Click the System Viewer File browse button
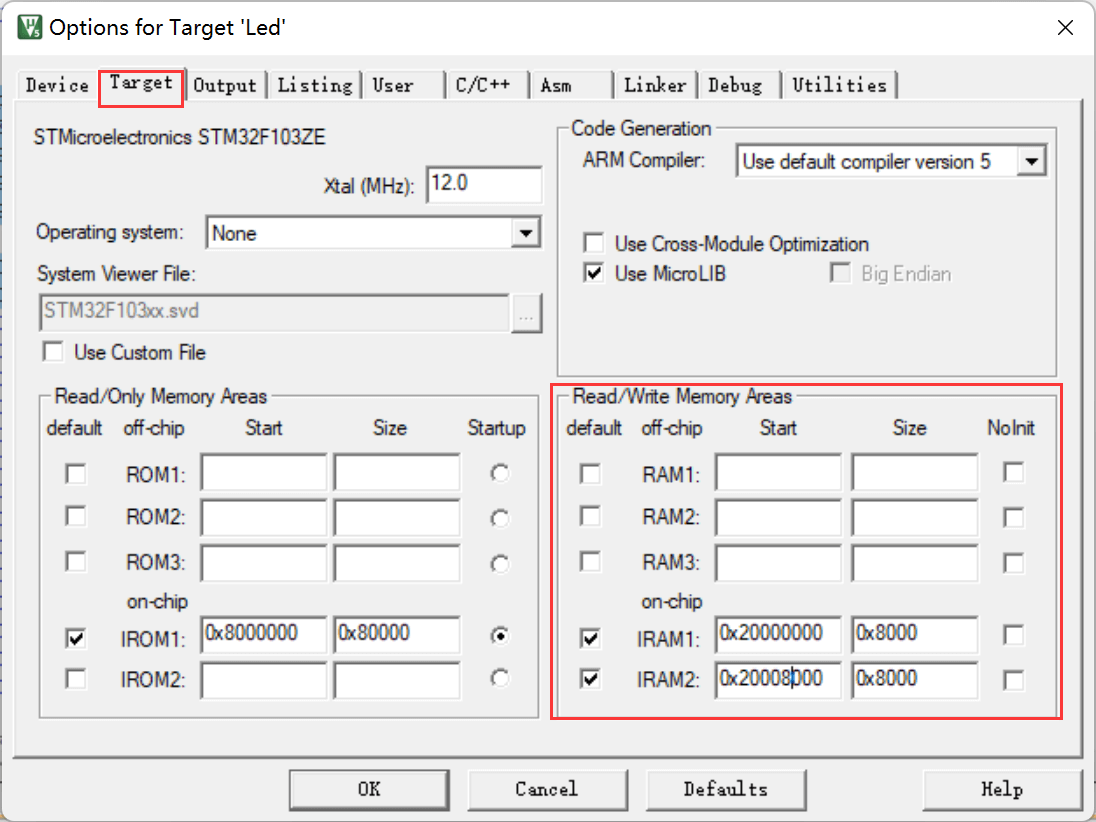 (526, 313)
